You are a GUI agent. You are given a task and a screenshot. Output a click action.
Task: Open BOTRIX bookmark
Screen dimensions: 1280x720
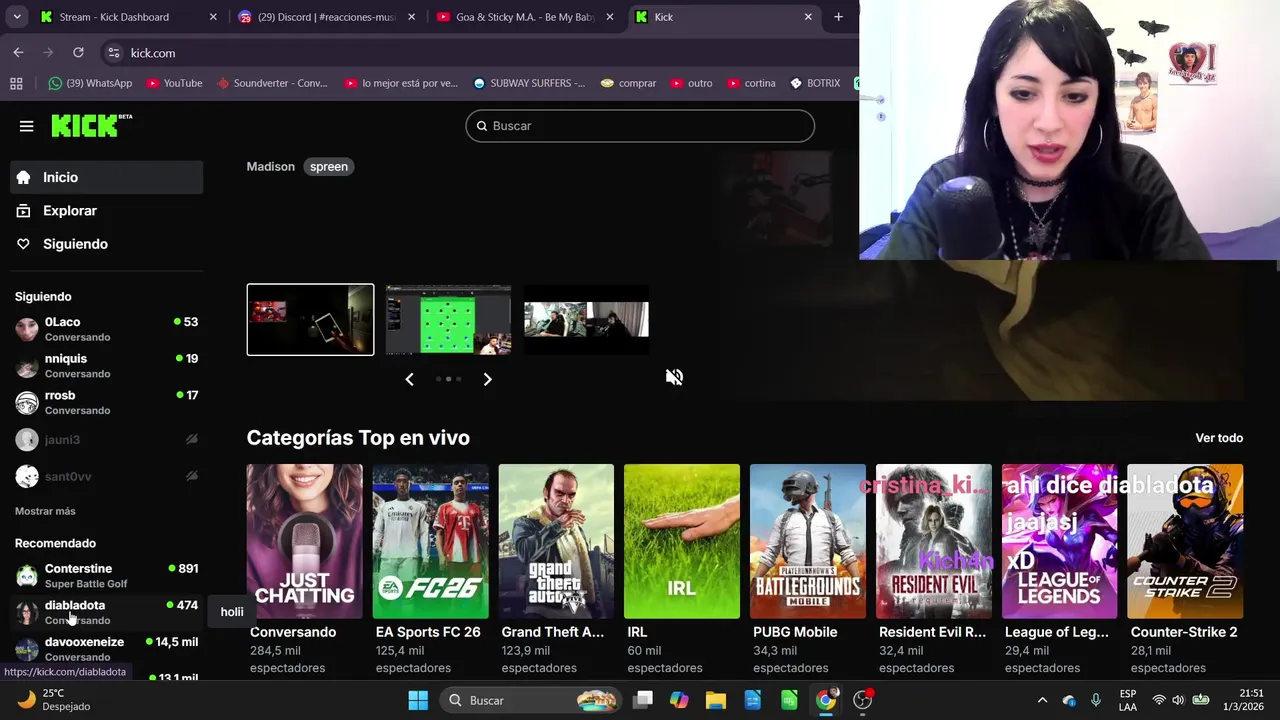tap(815, 83)
